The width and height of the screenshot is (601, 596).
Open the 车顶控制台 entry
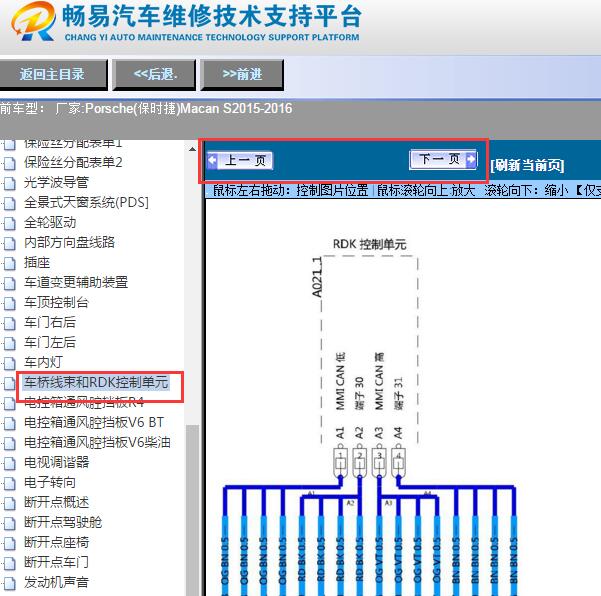pos(56,302)
